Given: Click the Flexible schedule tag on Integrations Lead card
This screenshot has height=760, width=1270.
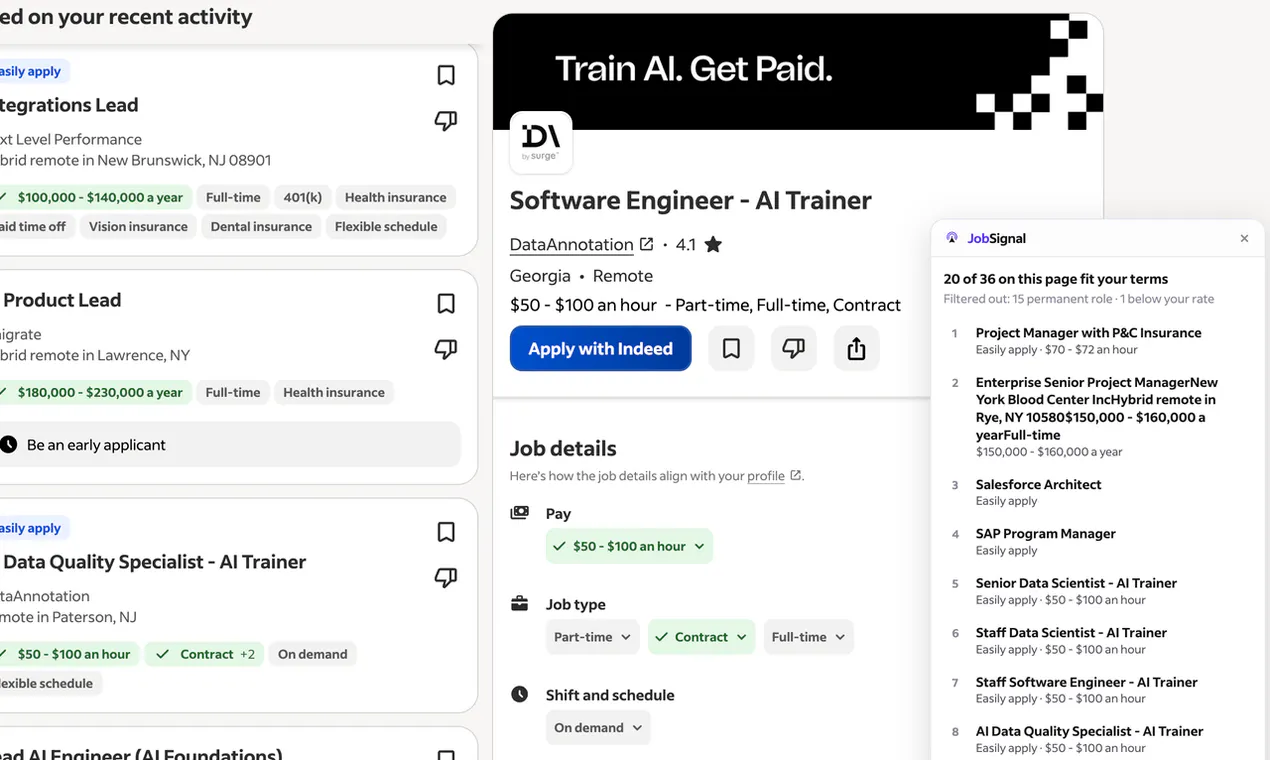Looking at the screenshot, I should click(x=386, y=227).
